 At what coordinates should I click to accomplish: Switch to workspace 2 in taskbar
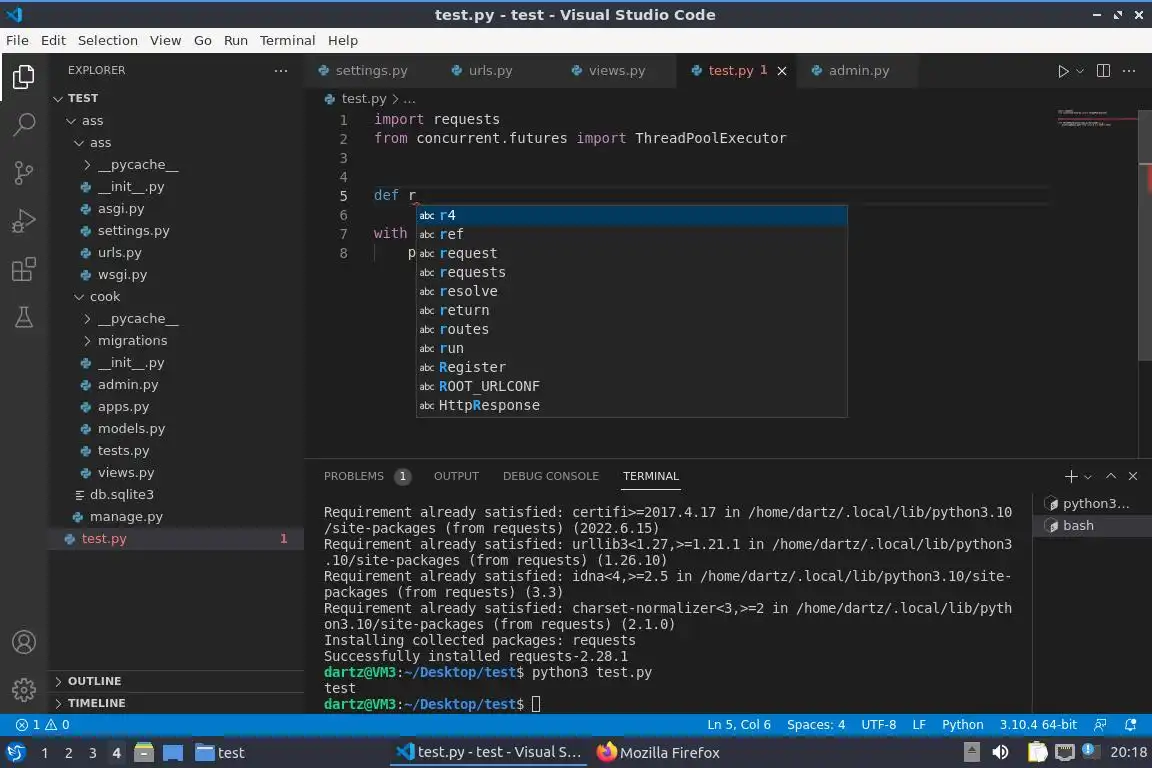(x=68, y=753)
